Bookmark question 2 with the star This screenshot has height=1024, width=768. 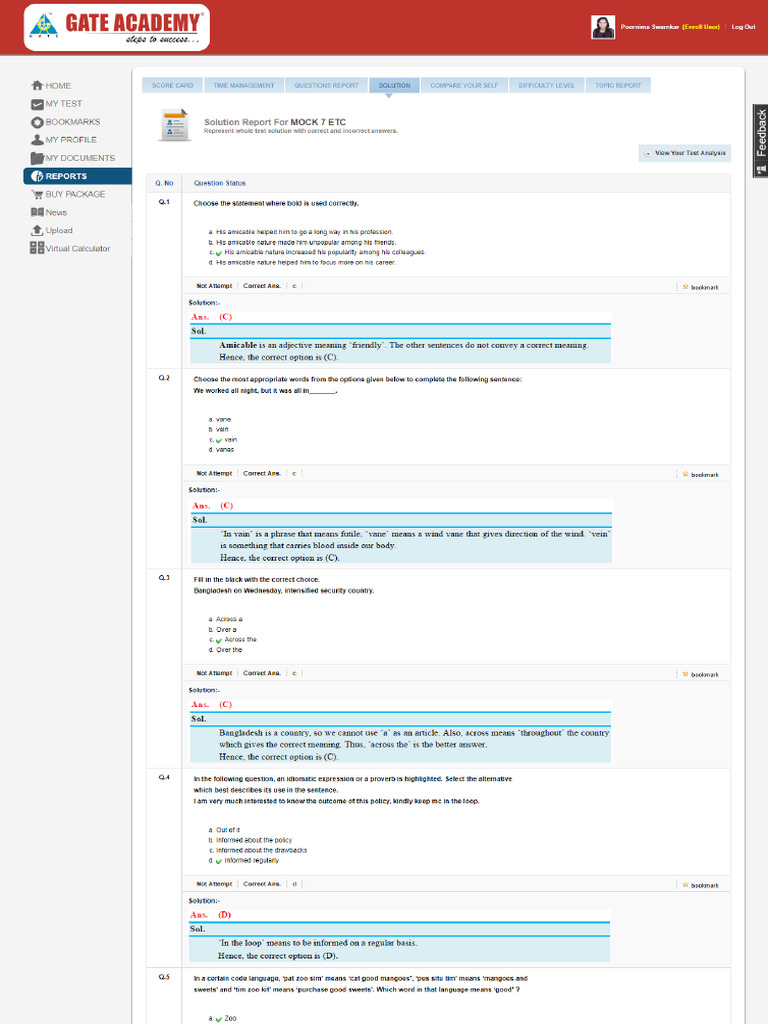point(685,474)
